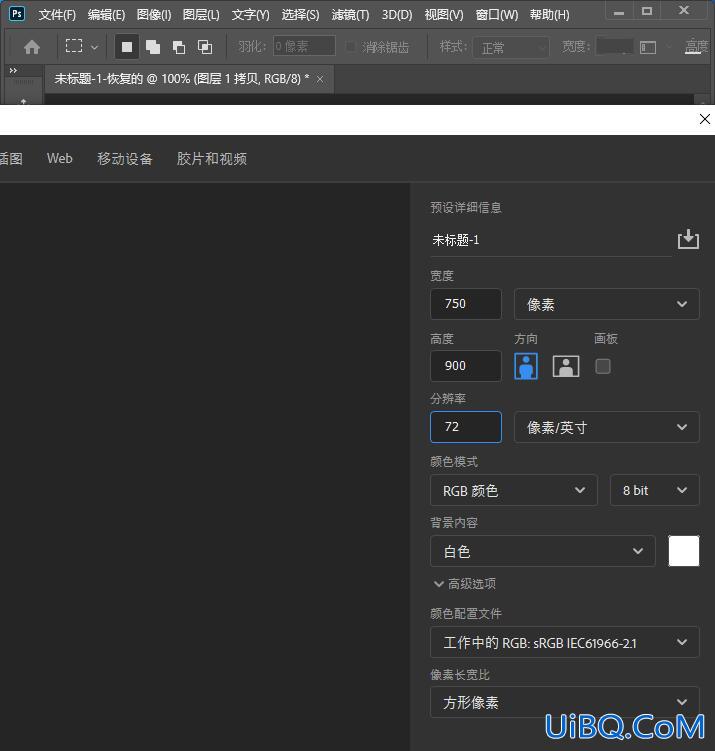Open the 图层(L) menu
Viewport: 715px width, 751px height.
[201, 15]
